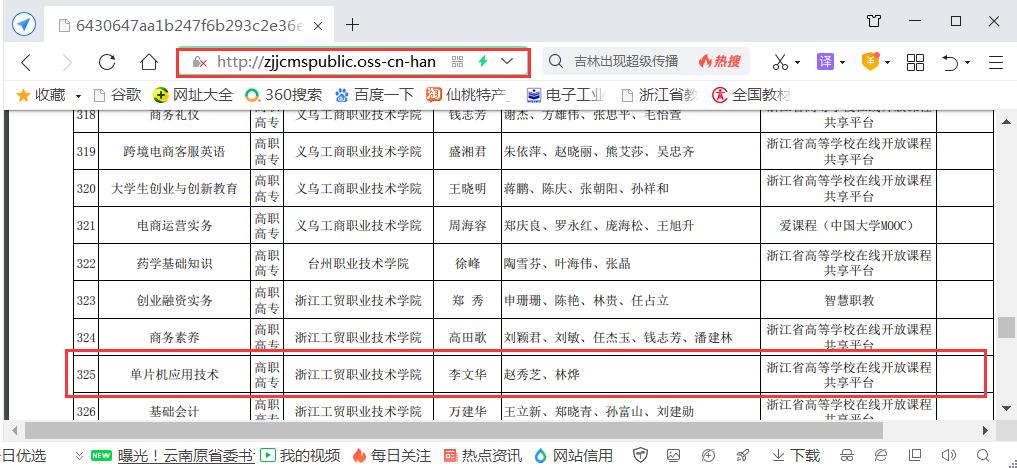Image resolution: width=1017 pixels, height=468 pixels.
Task: Click the green lightning speed mode icon
Action: pyautogui.click(x=483, y=62)
